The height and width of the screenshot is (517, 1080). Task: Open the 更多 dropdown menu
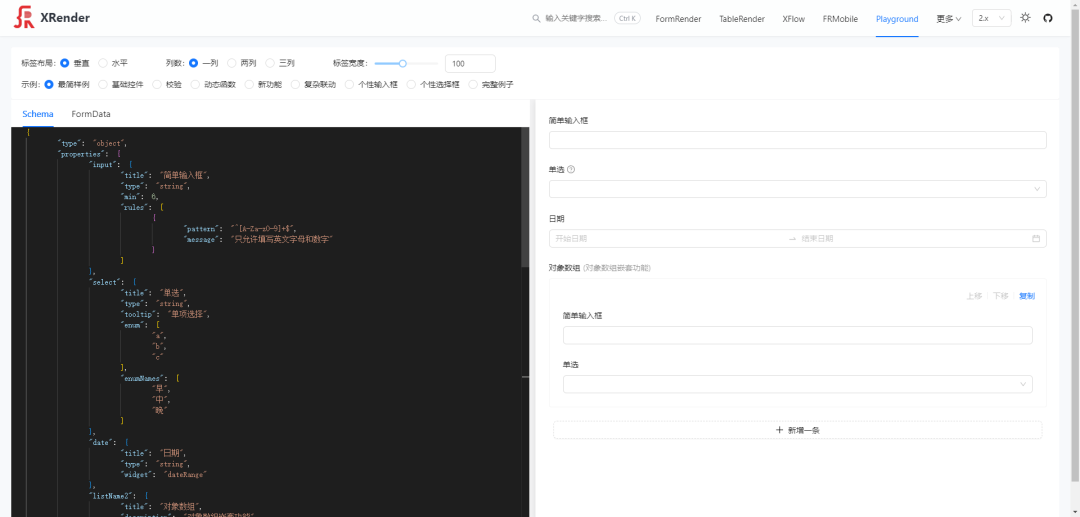(948, 19)
